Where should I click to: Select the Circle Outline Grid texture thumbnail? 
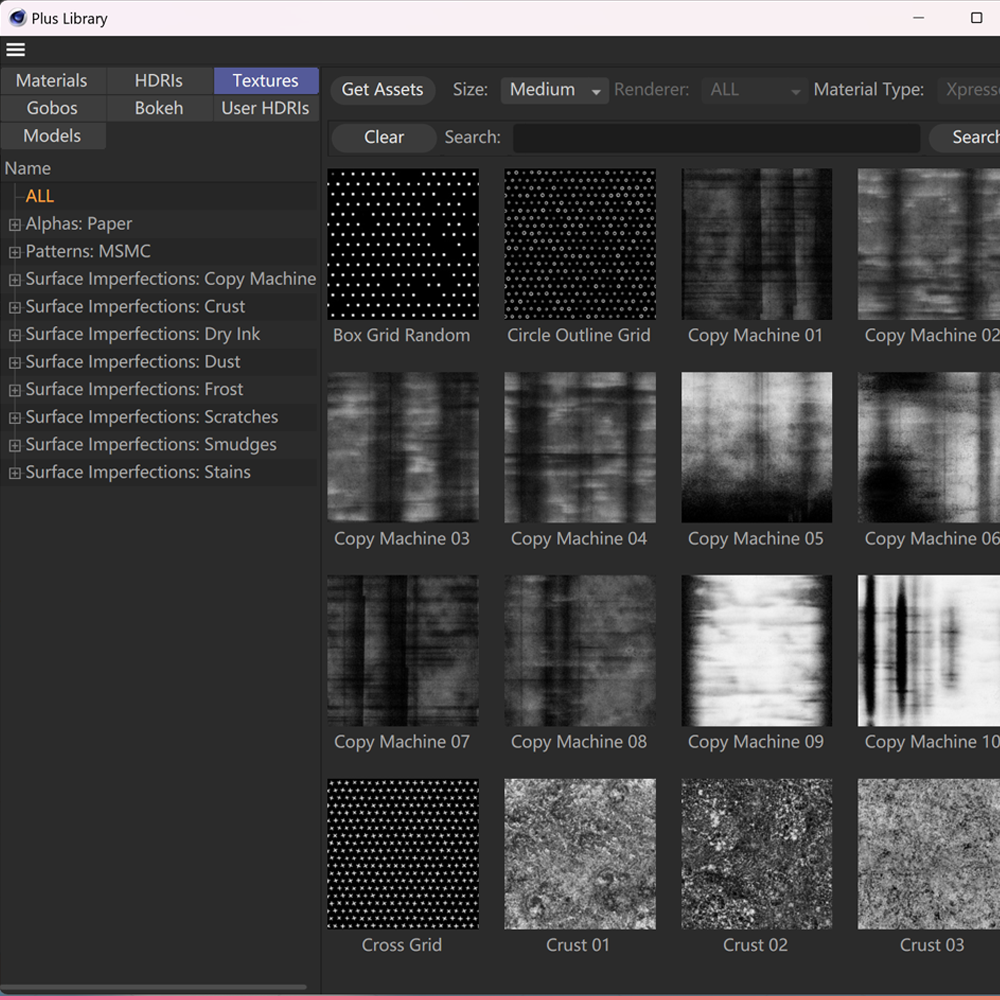pos(580,244)
